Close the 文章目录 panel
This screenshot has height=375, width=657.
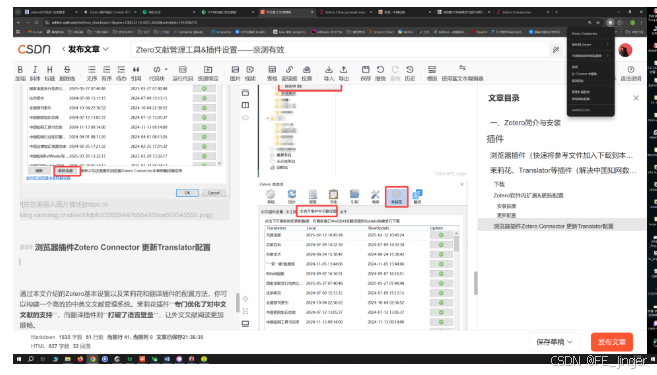pyautogui.click(x=636, y=98)
